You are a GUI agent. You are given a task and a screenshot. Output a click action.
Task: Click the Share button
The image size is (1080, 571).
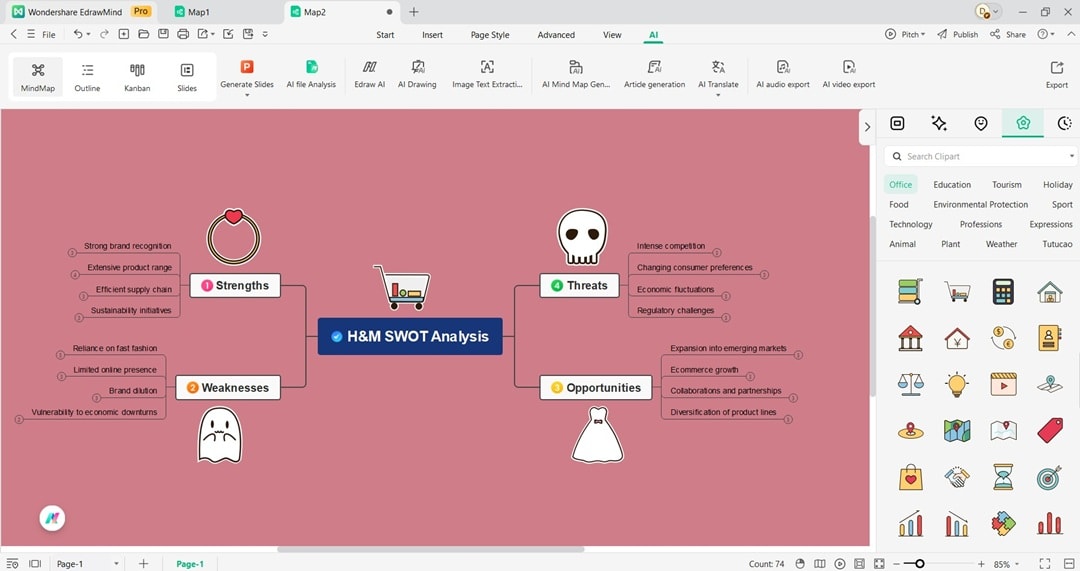point(1008,34)
